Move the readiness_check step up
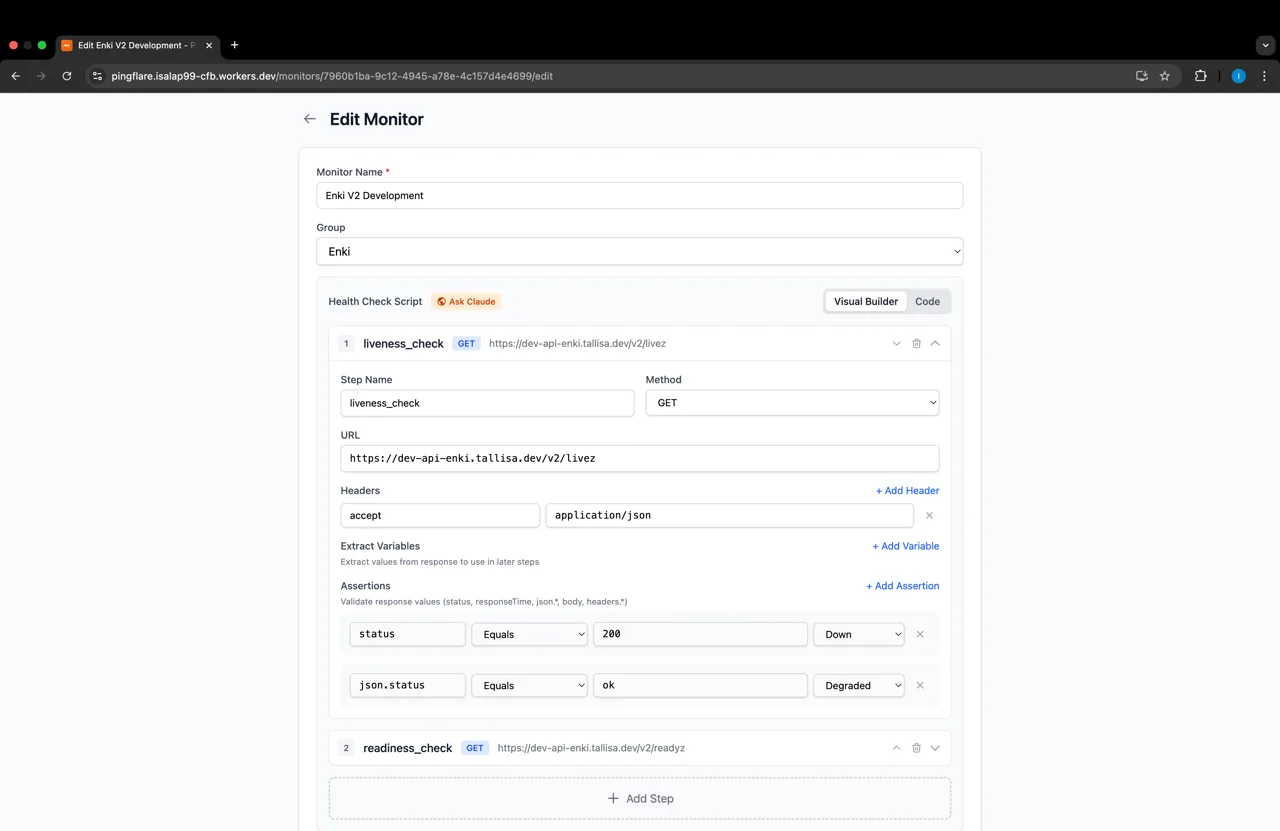Screen dimensions: 1280x831 coord(896,748)
